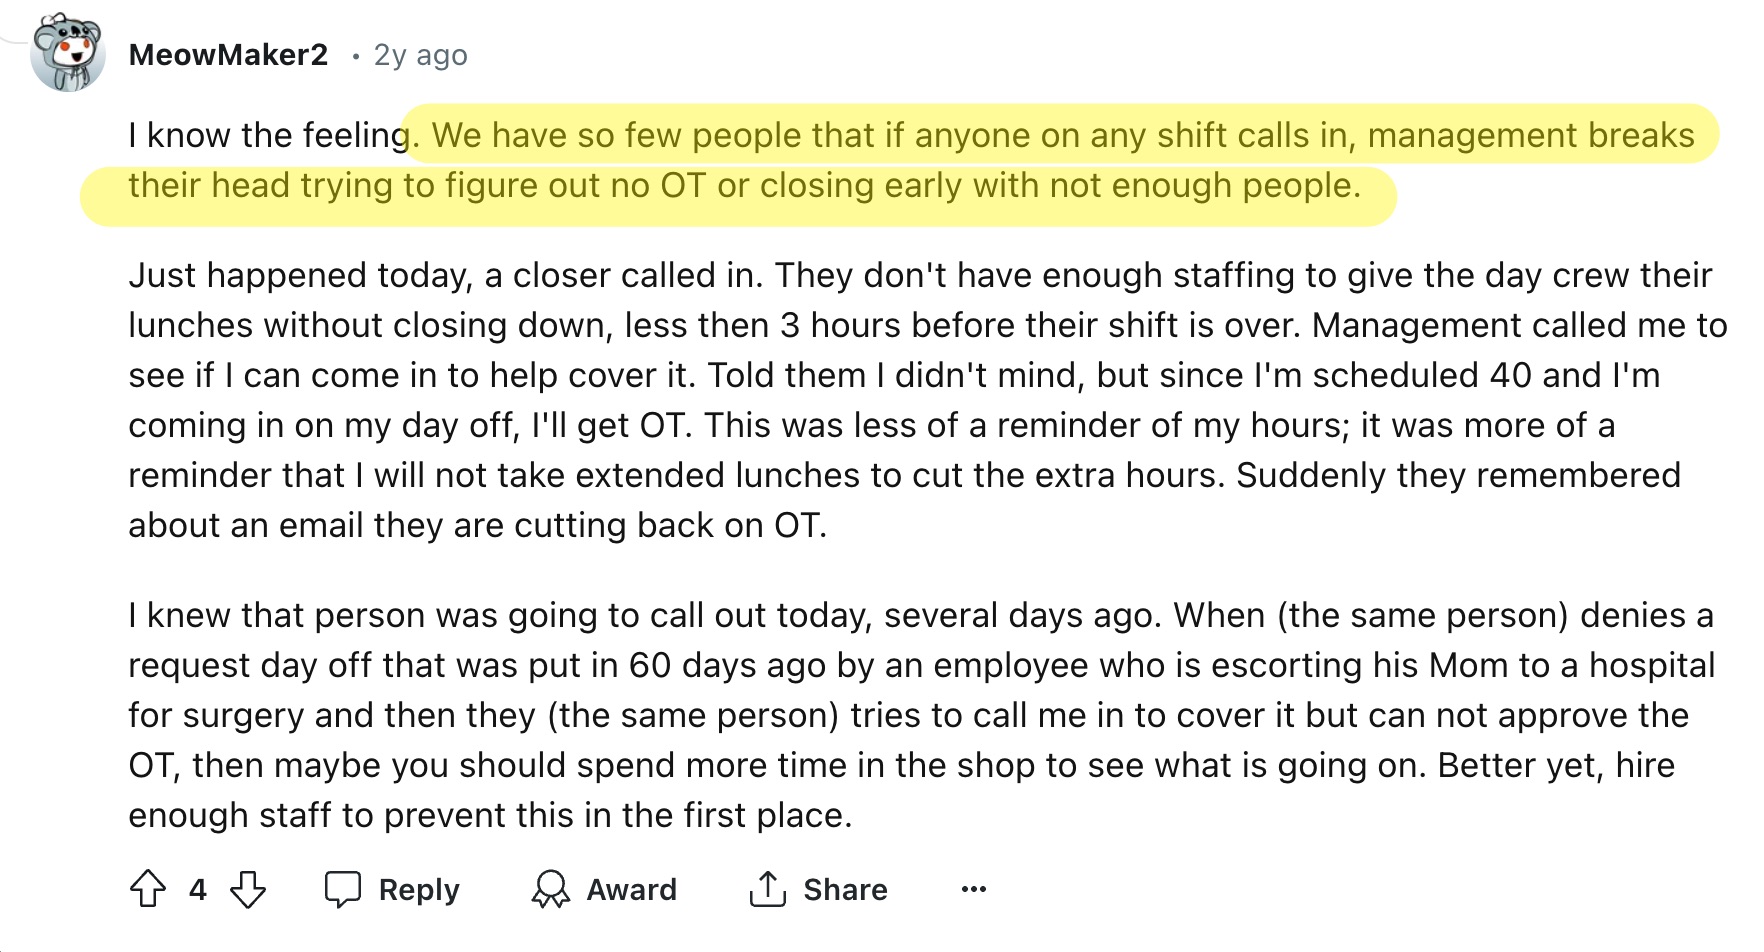Collapse the thread using the top-left line
Screen dimensions: 1764x952
(x=12, y=42)
